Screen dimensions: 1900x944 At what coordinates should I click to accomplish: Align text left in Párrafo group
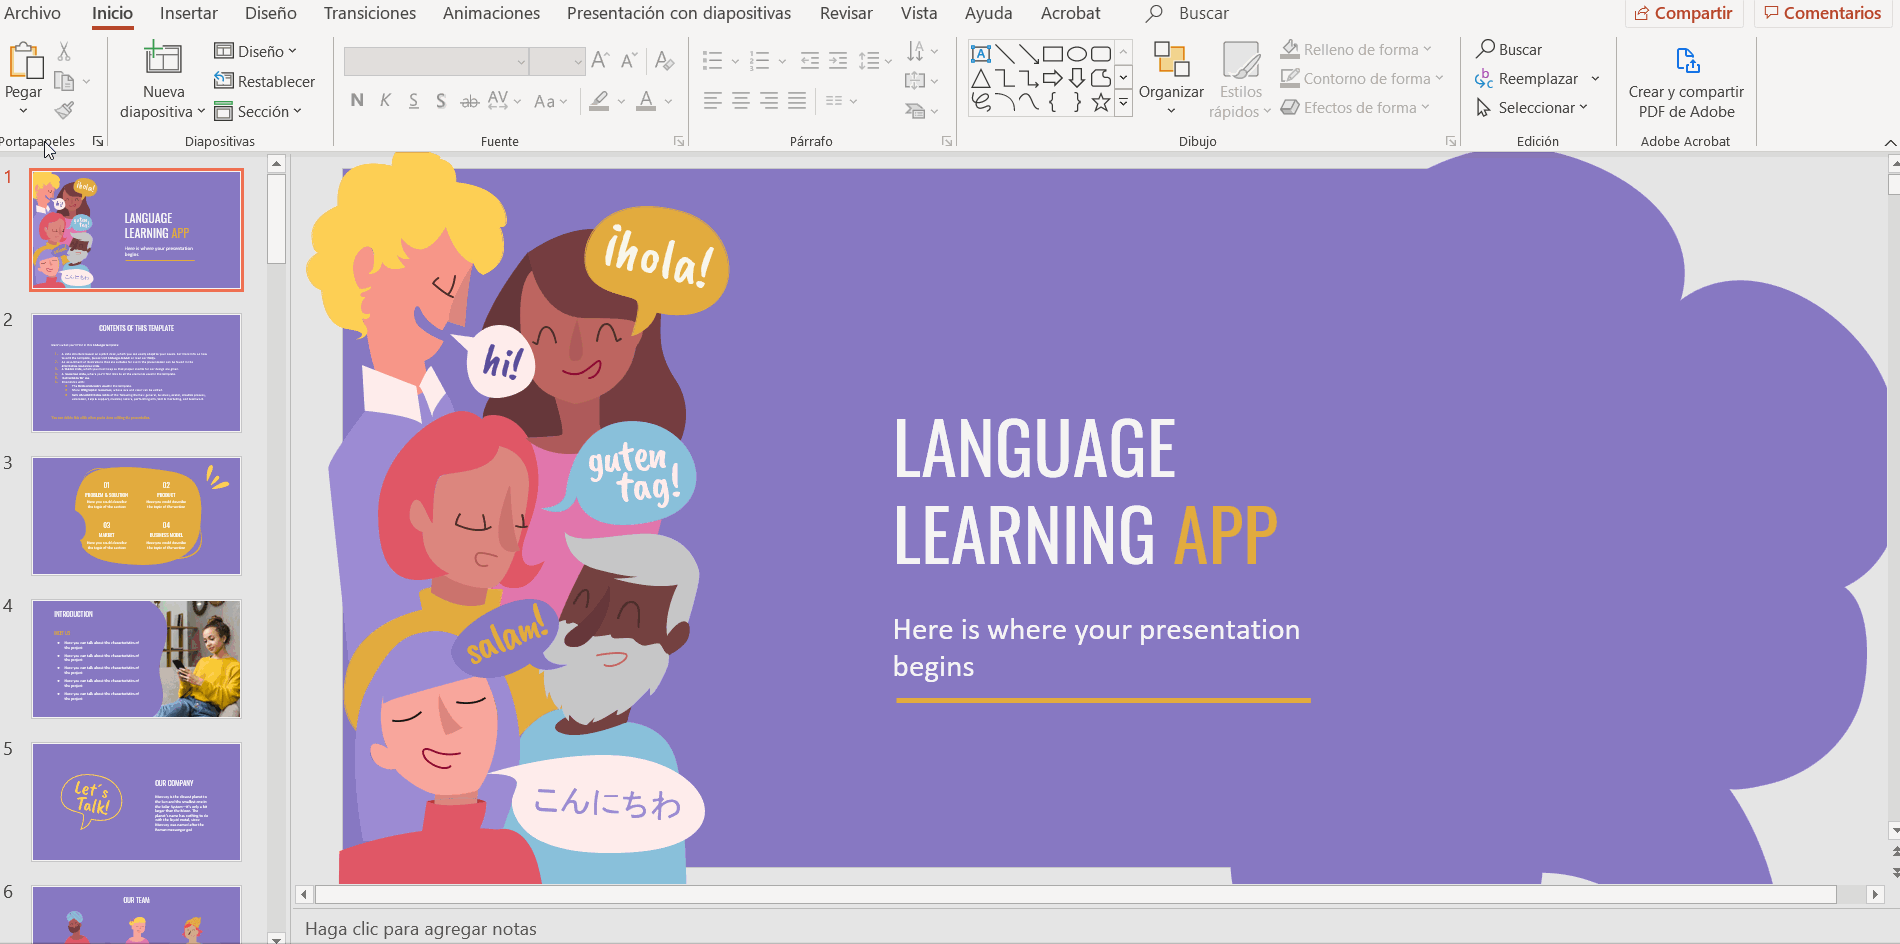click(712, 100)
